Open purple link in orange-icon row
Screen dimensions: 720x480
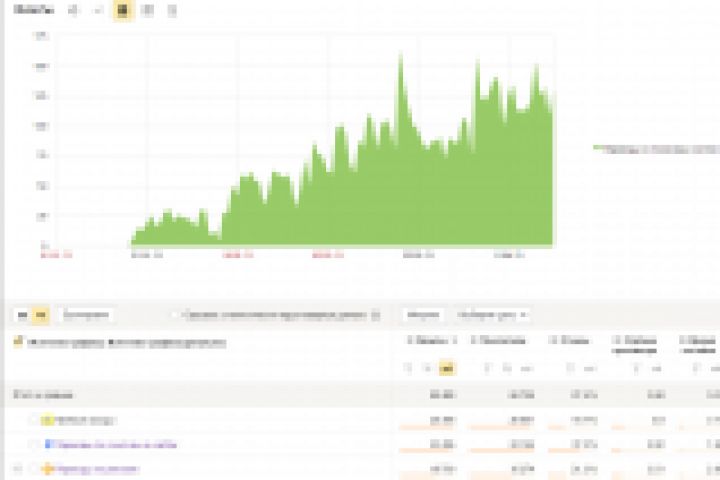pos(98,469)
